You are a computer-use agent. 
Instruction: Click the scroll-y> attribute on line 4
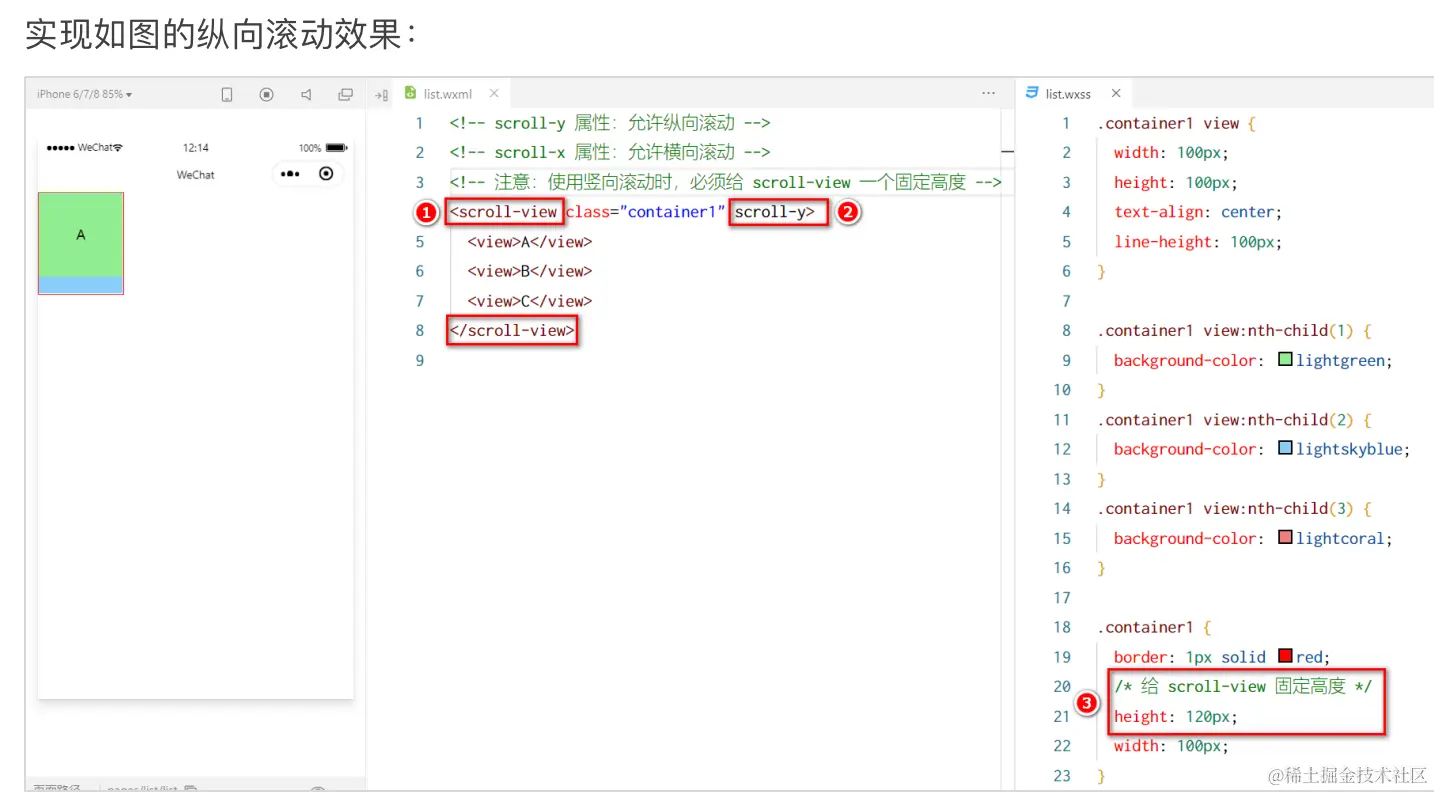point(775,212)
